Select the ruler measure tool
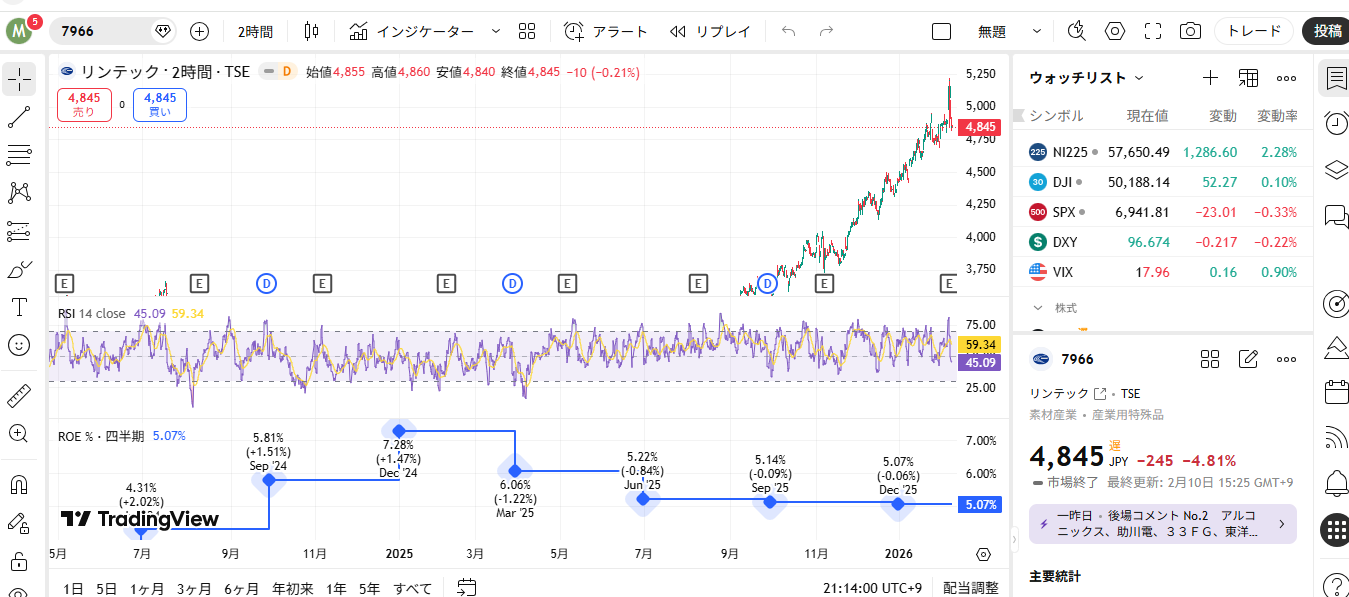The width and height of the screenshot is (1349, 597). [x=19, y=396]
